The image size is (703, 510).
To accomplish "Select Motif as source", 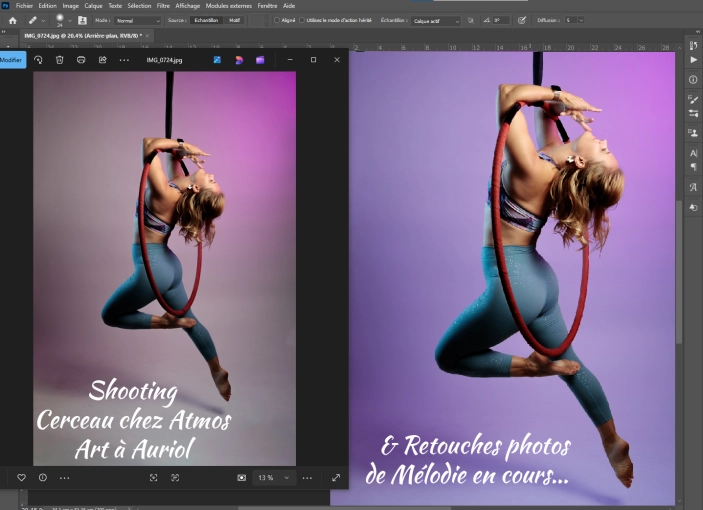I will [x=234, y=21].
